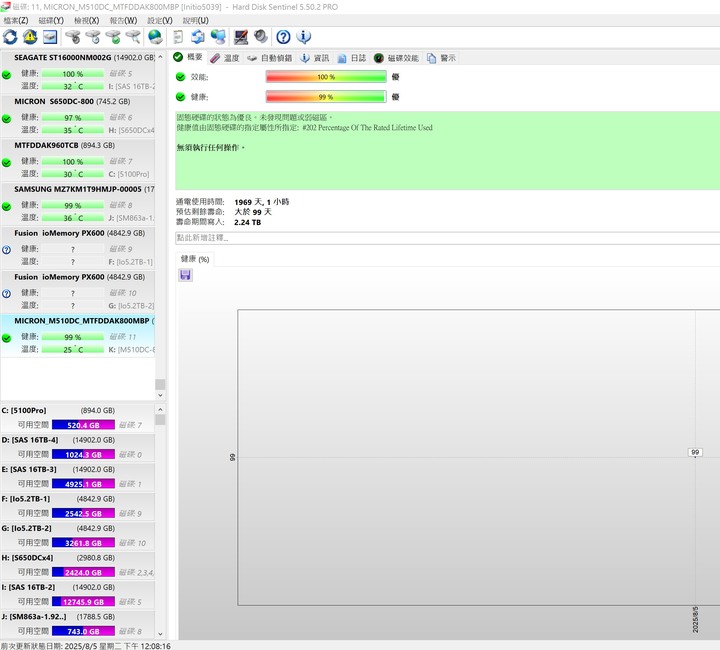The width and height of the screenshot is (720, 650).
Task: Open the 磁碟(Y) menu
Action: pyautogui.click(x=51, y=21)
